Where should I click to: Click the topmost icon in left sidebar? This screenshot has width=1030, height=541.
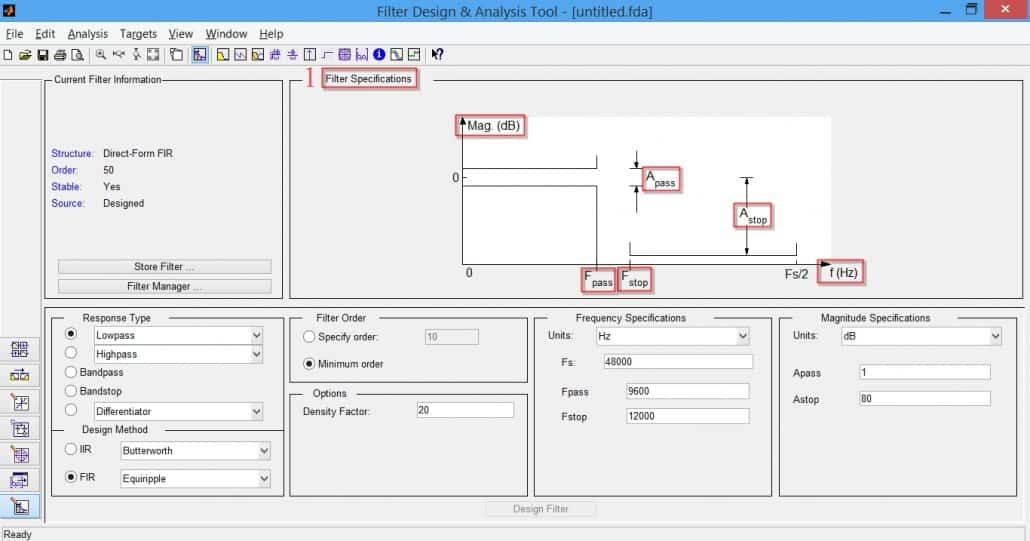click(x=19, y=350)
